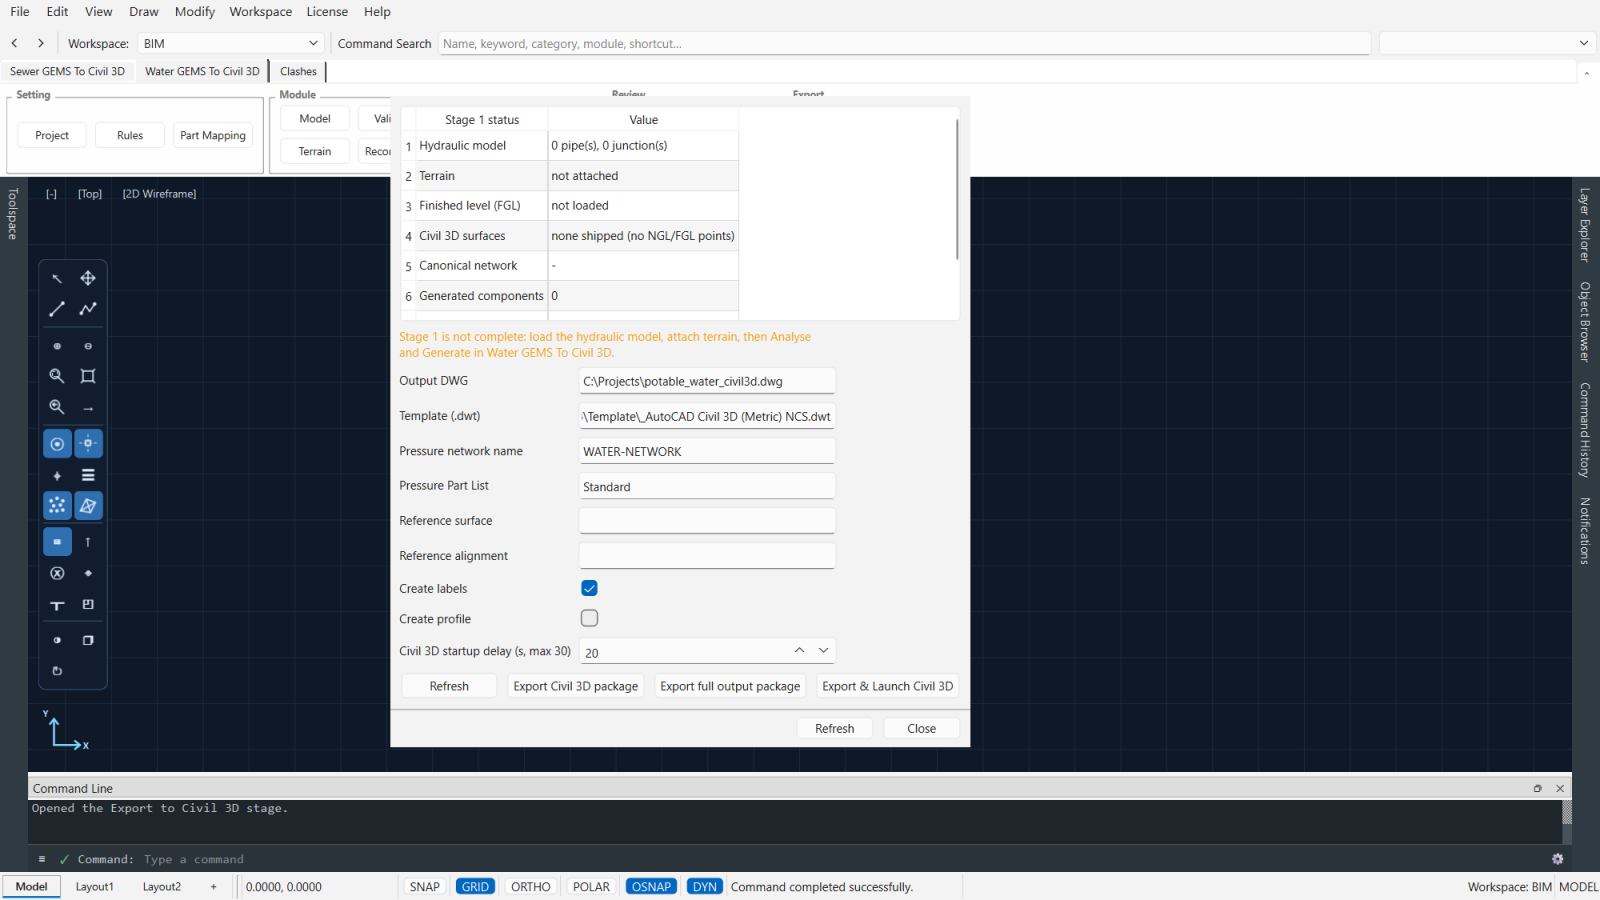Open the File menu
Screen dimensions: 1600x900
pyautogui.click(x=20, y=12)
